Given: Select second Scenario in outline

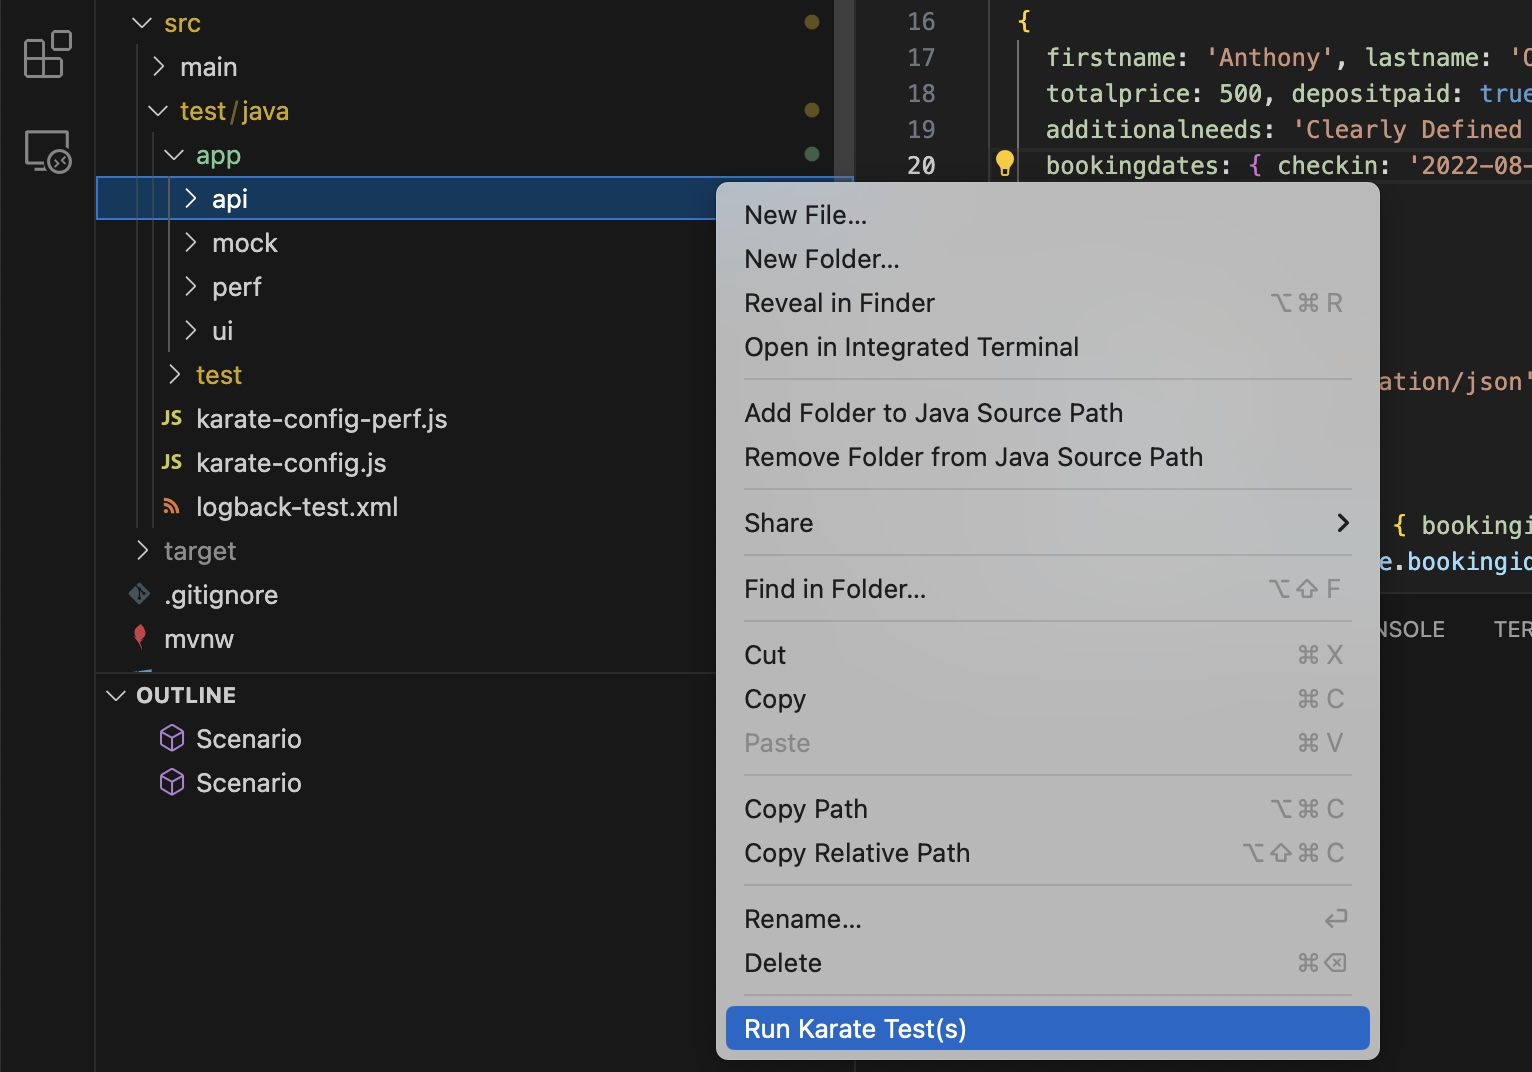Looking at the screenshot, I should point(249,783).
